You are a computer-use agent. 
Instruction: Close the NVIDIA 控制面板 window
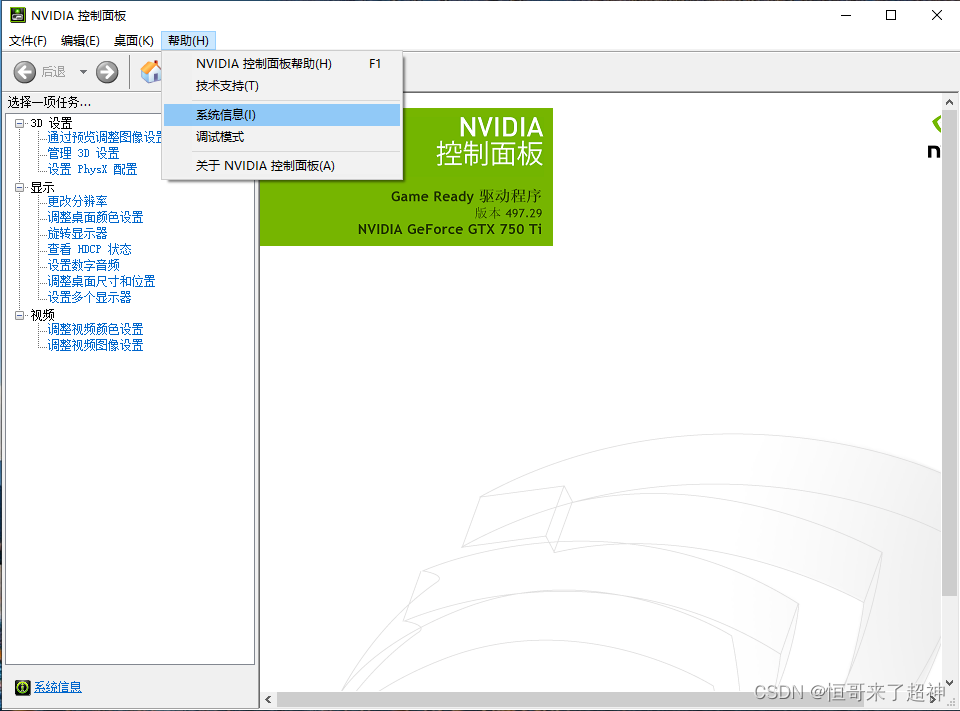937,15
